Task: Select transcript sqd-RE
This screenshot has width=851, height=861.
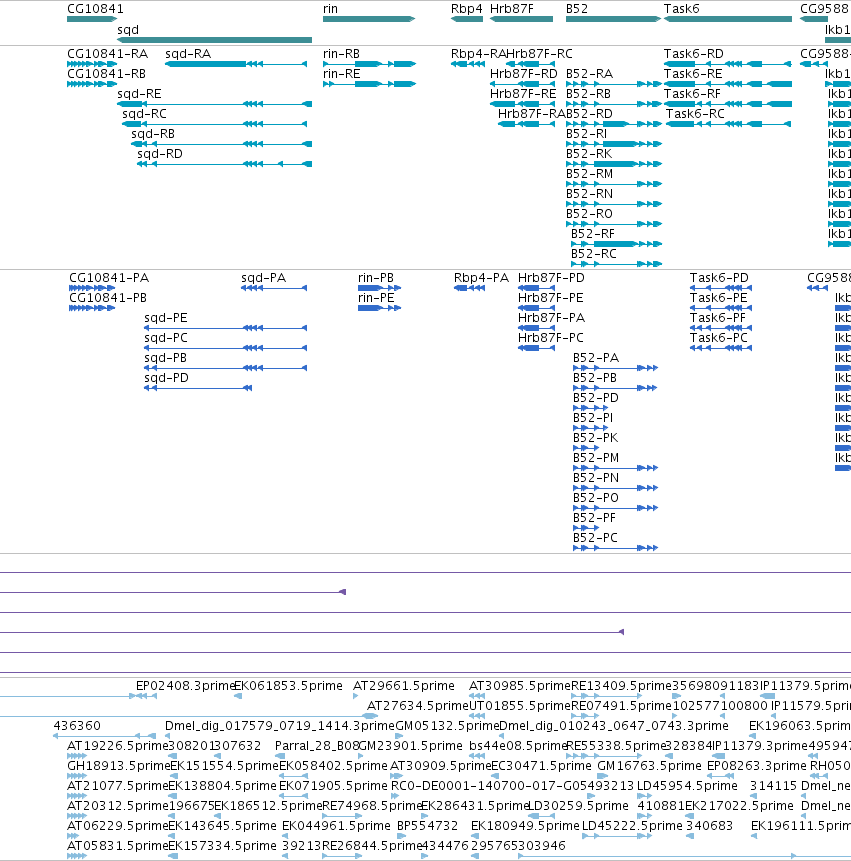Action: pyautogui.click(x=215, y=104)
